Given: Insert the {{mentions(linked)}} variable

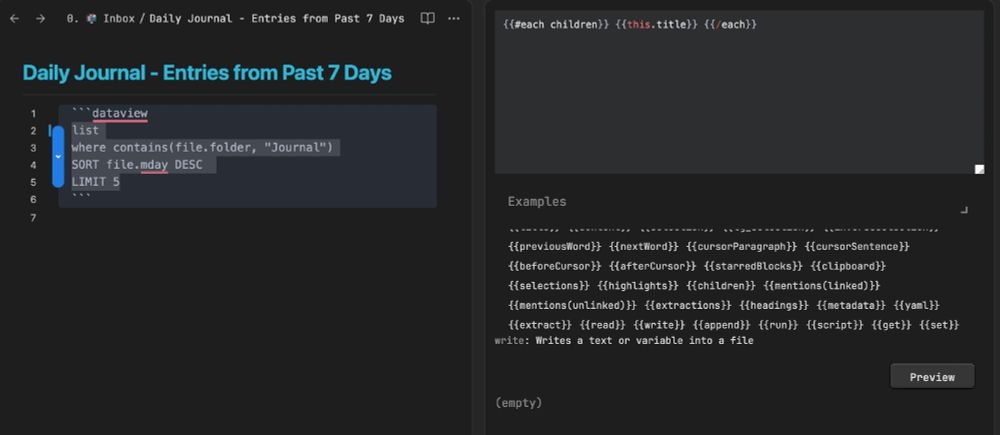Looking at the screenshot, I should click(x=821, y=285).
